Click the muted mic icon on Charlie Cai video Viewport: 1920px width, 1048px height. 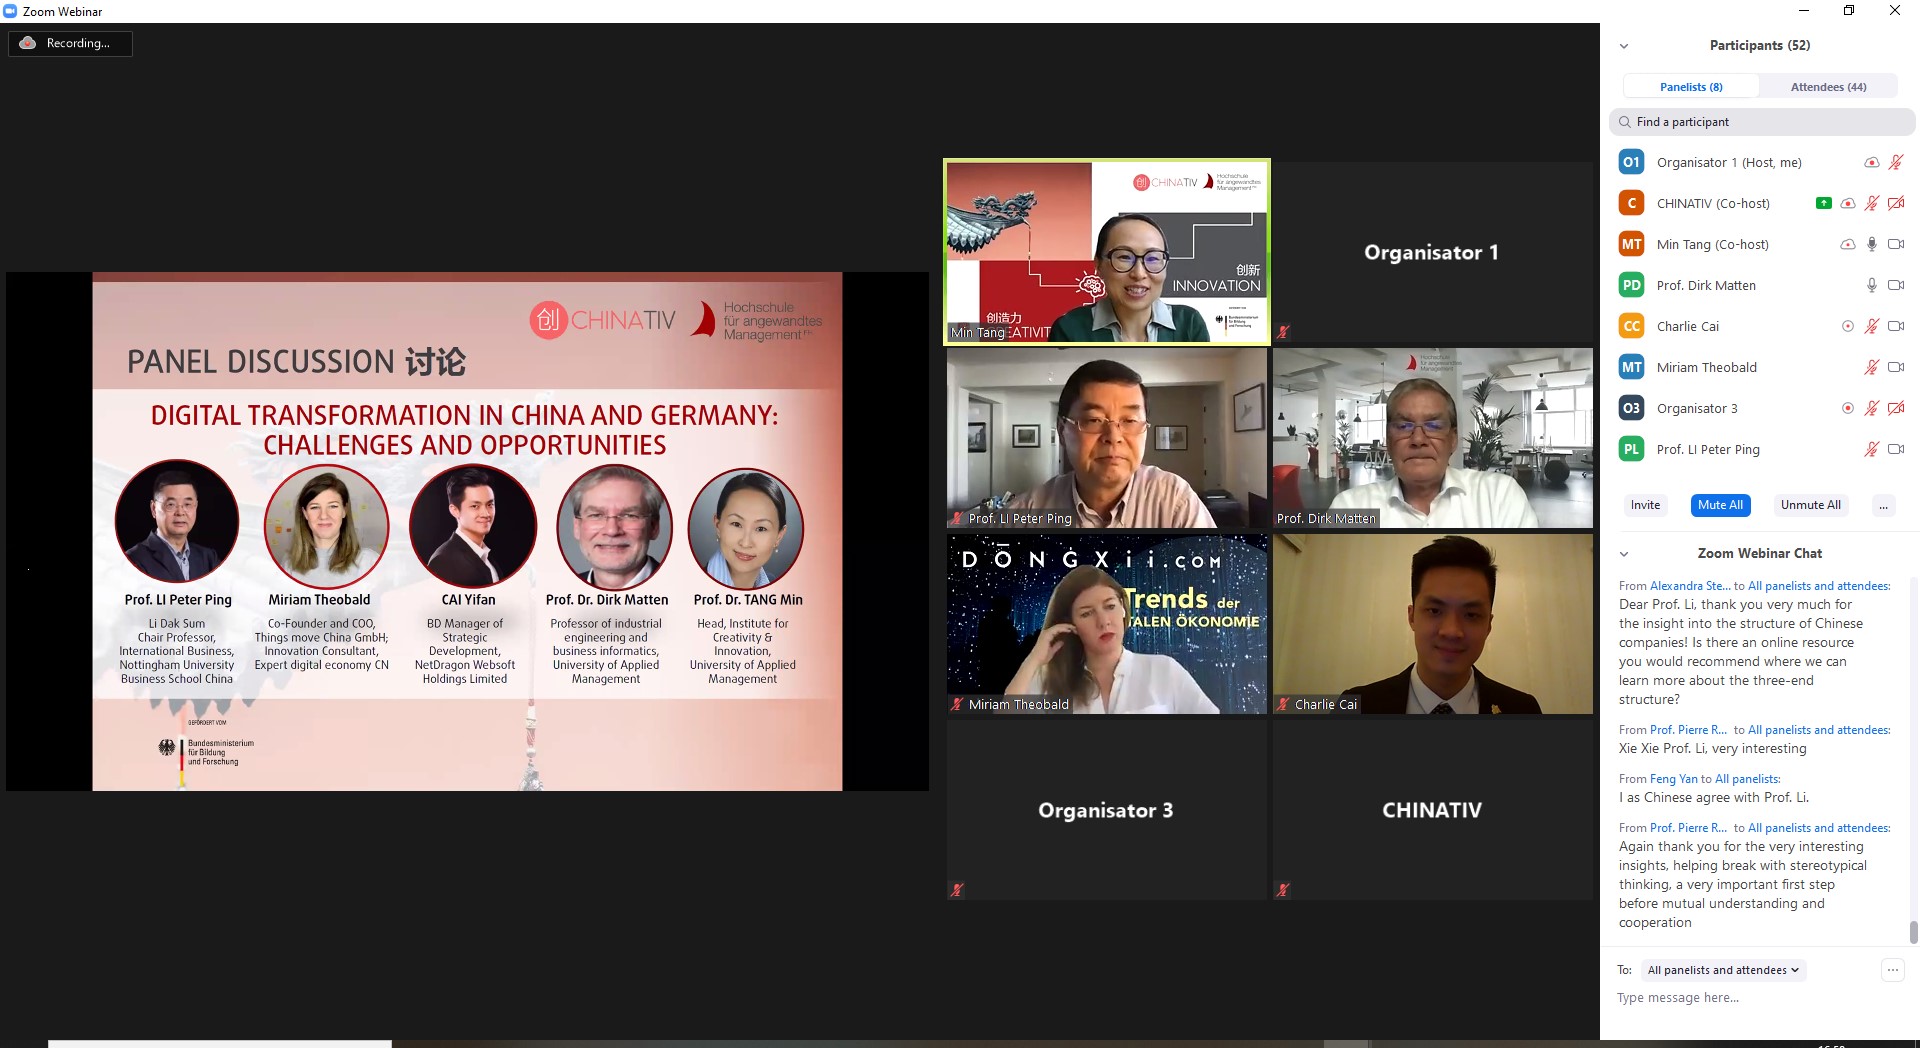[1283, 704]
